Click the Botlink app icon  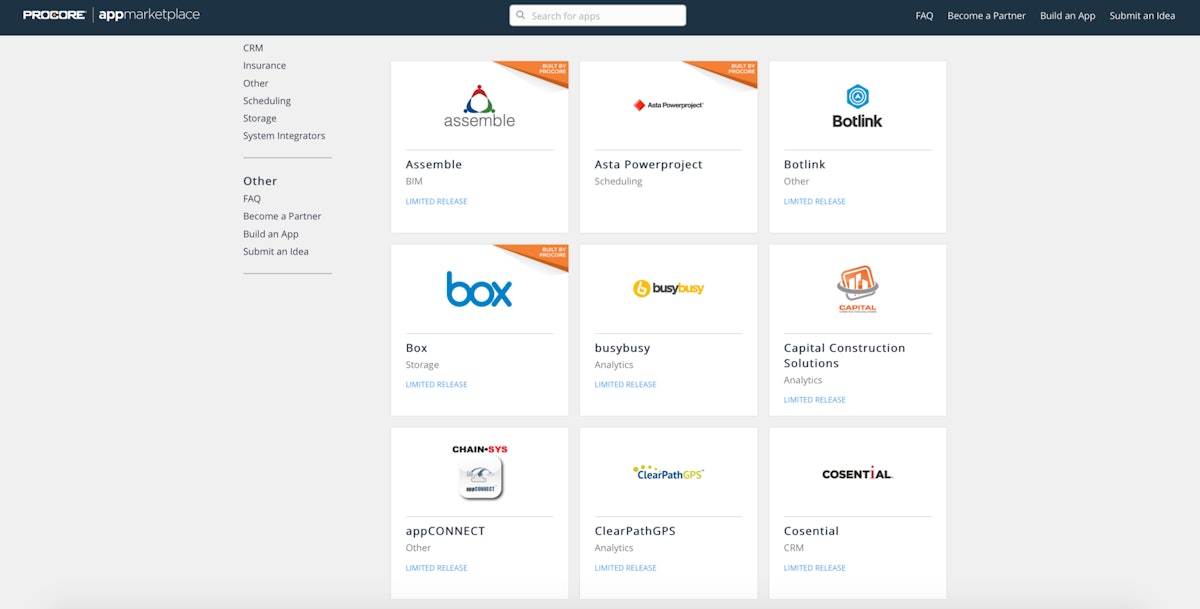pyautogui.click(x=857, y=103)
